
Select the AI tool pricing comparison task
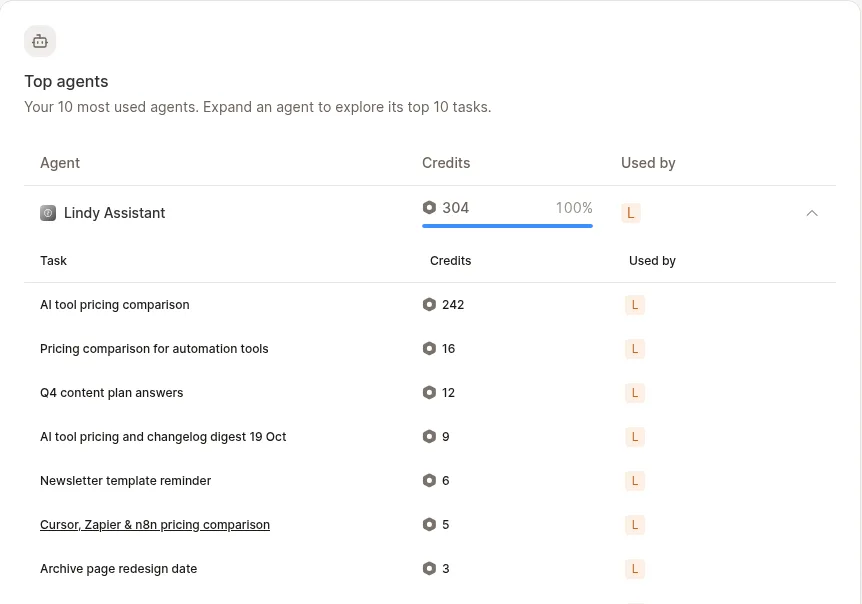tap(115, 305)
